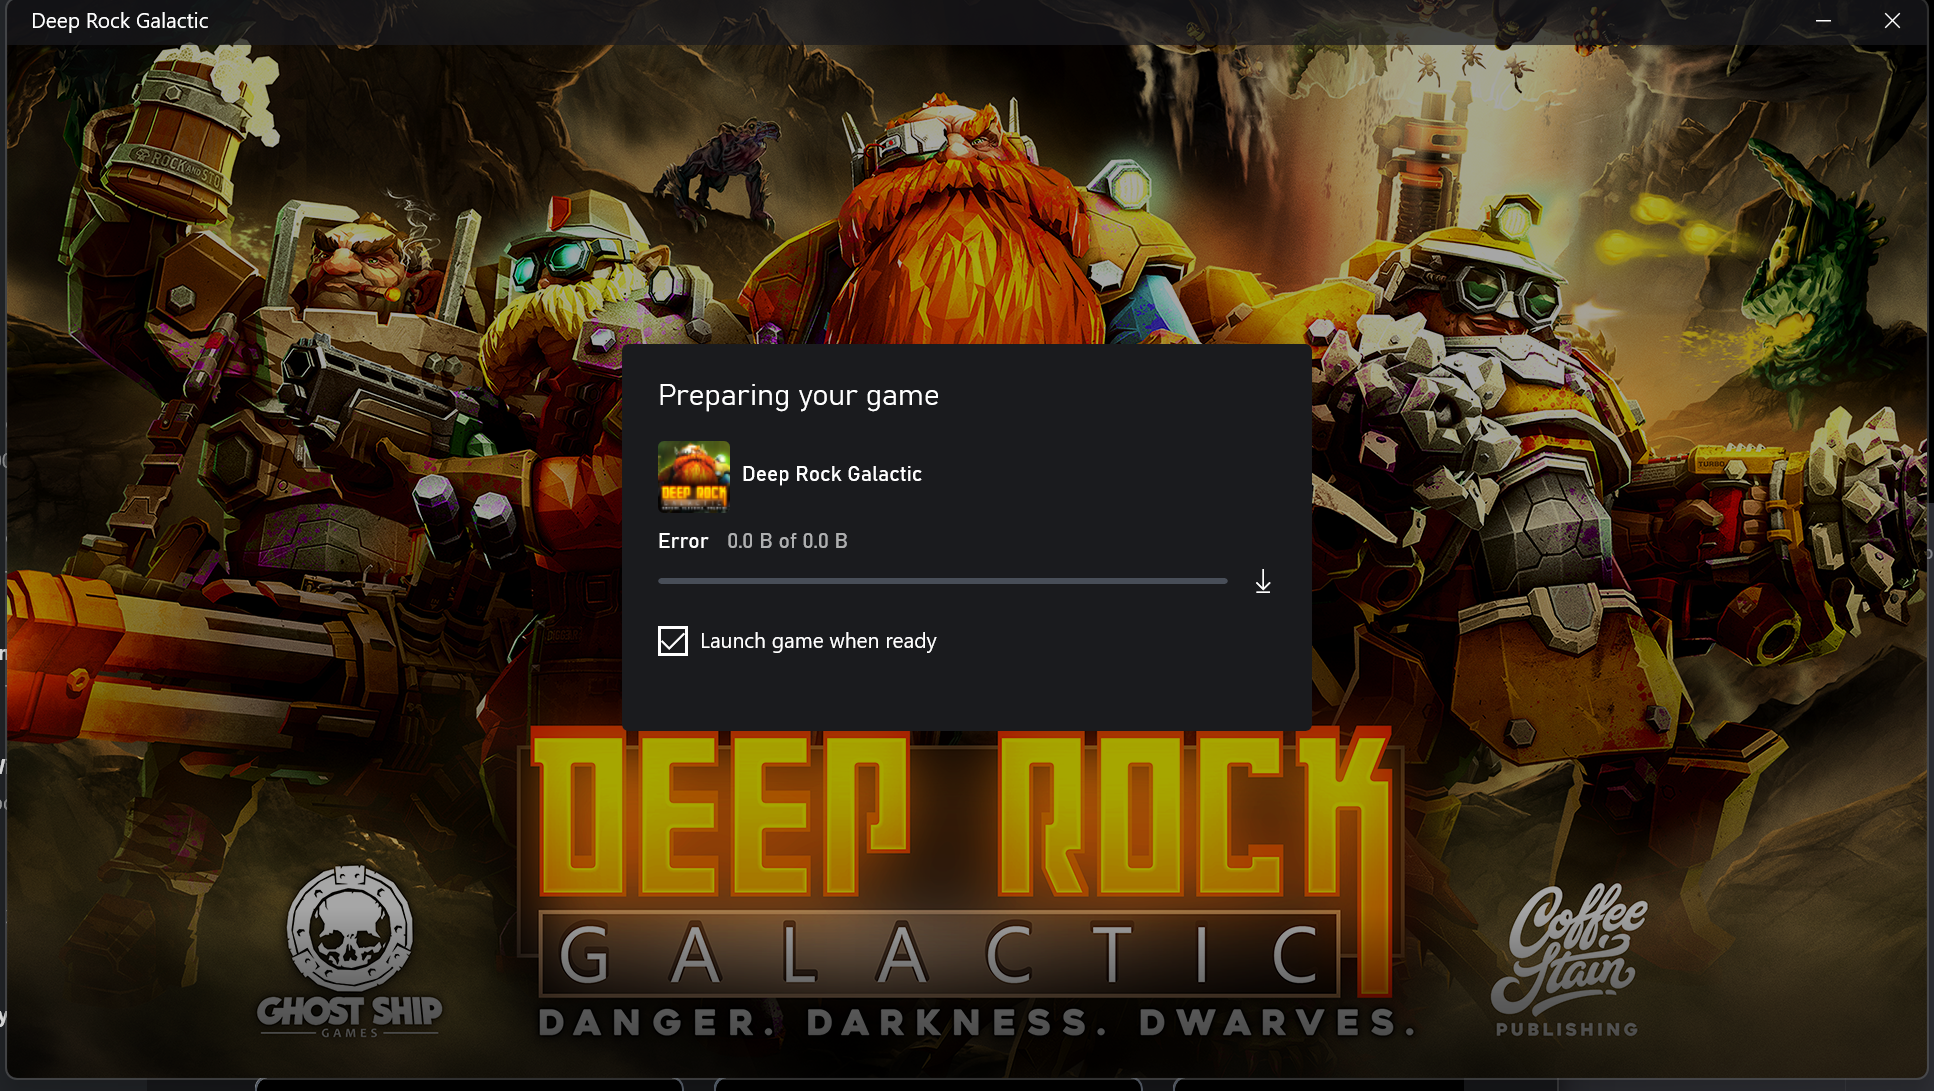Click the Deep Rock Galactic name in dialog
1934x1091 pixels.
coord(831,474)
